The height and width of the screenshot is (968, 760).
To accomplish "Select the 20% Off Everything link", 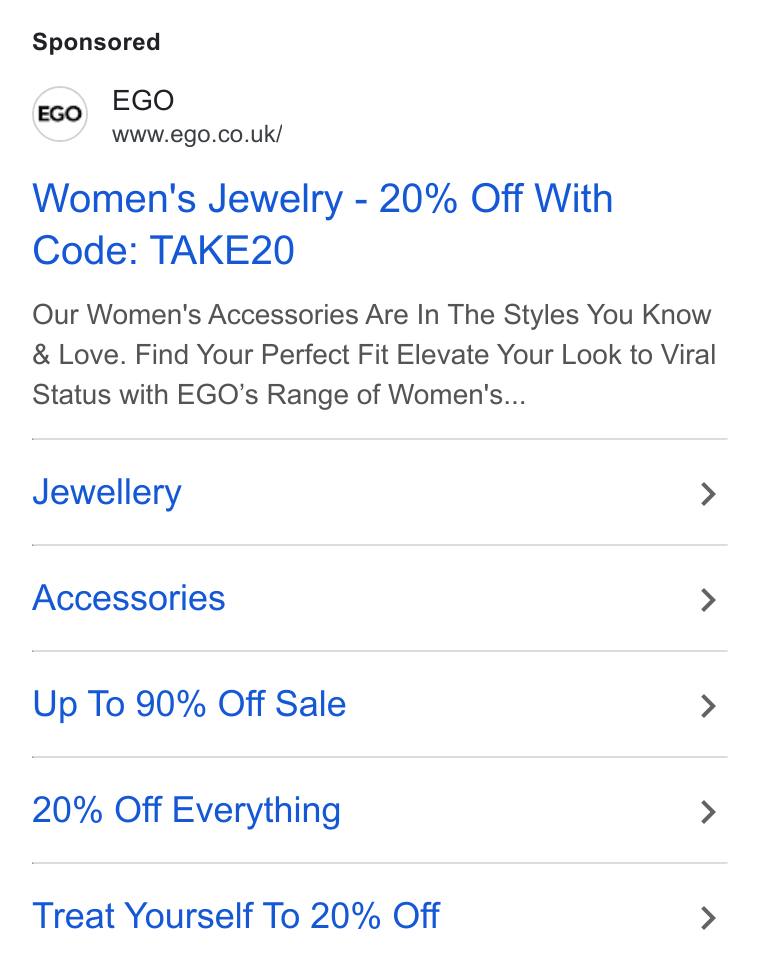I will click(186, 811).
